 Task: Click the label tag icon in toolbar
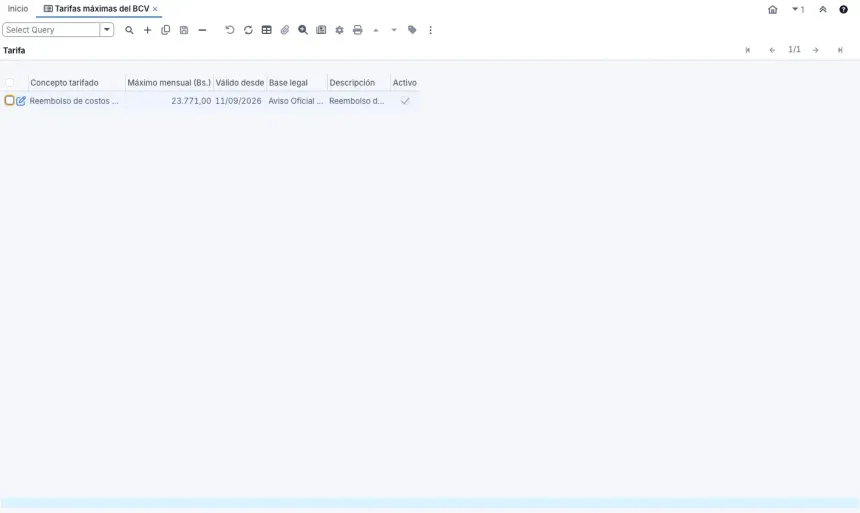click(412, 30)
